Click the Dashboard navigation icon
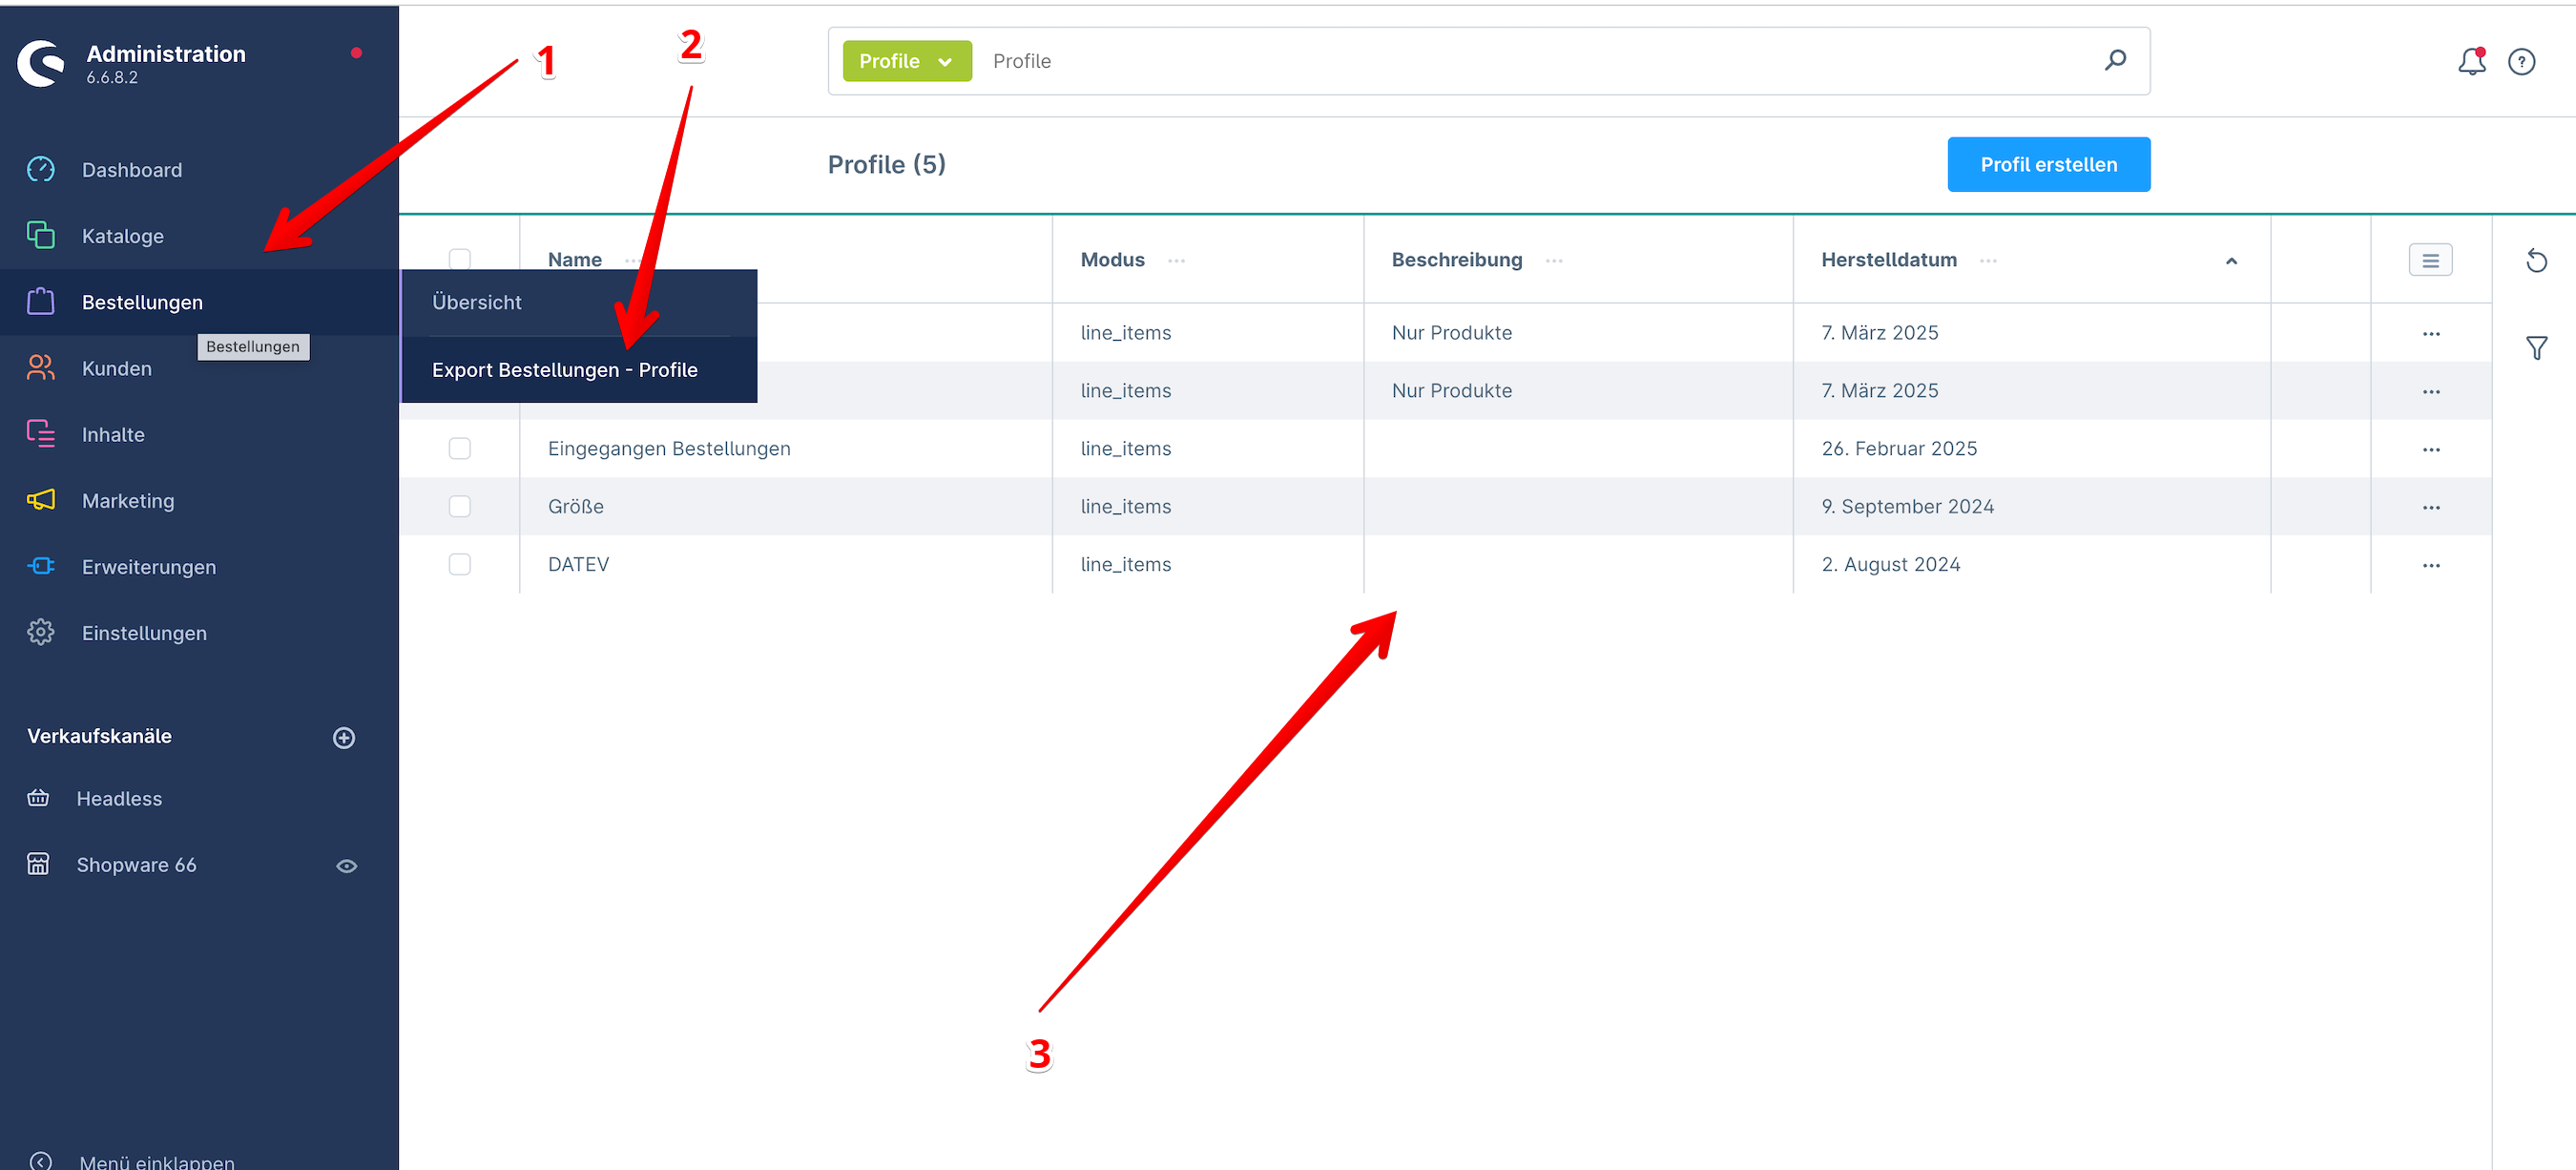Image resolution: width=2576 pixels, height=1170 pixels. (x=44, y=169)
